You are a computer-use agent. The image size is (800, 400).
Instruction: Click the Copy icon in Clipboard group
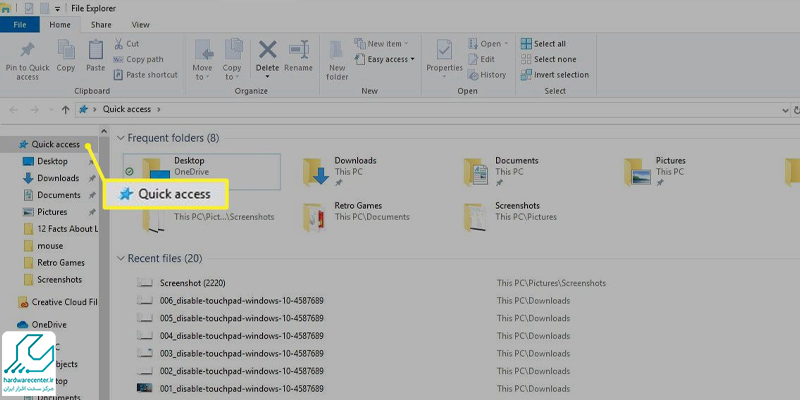click(x=66, y=50)
